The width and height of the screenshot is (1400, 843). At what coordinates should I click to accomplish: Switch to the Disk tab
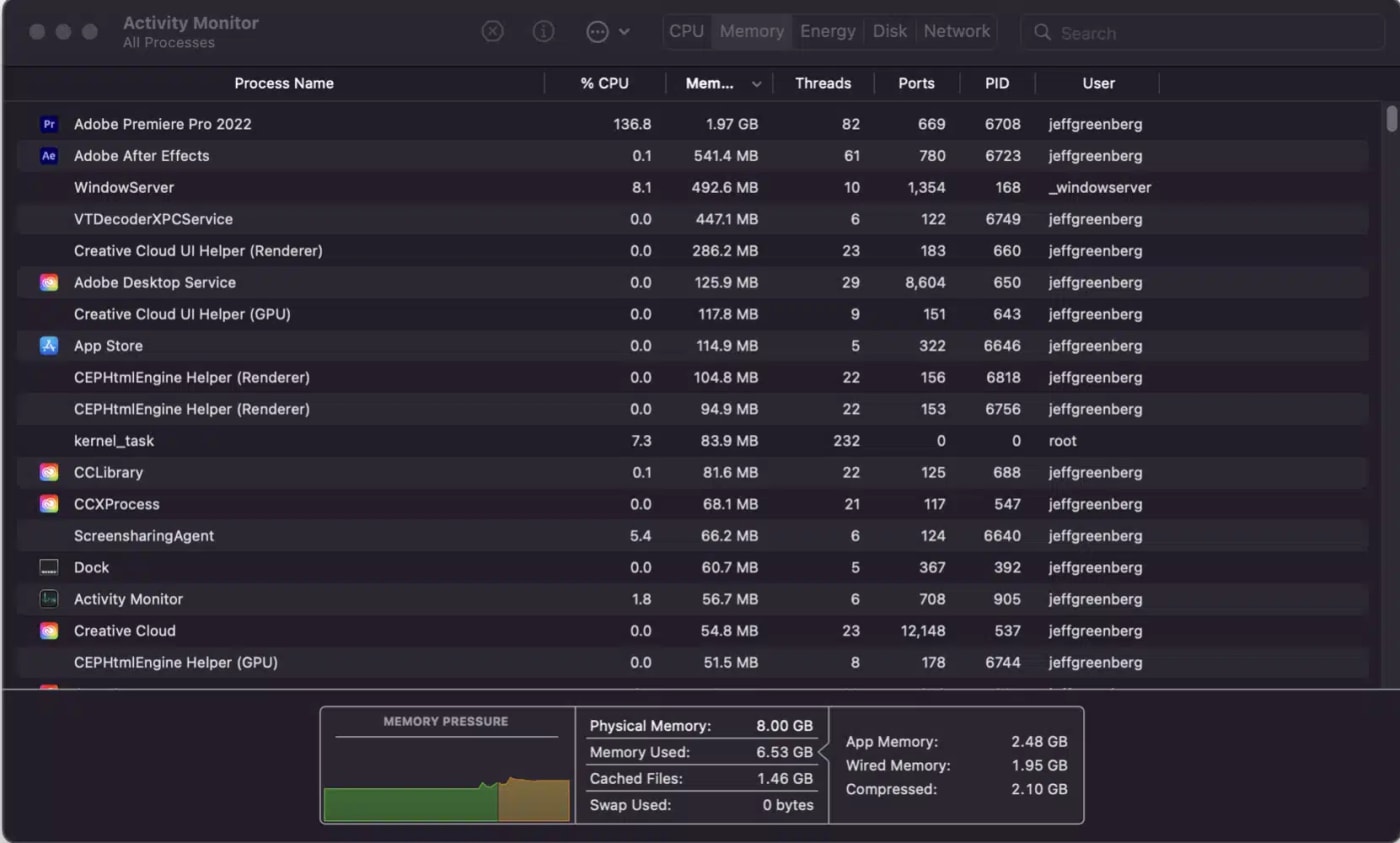click(x=890, y=31)
